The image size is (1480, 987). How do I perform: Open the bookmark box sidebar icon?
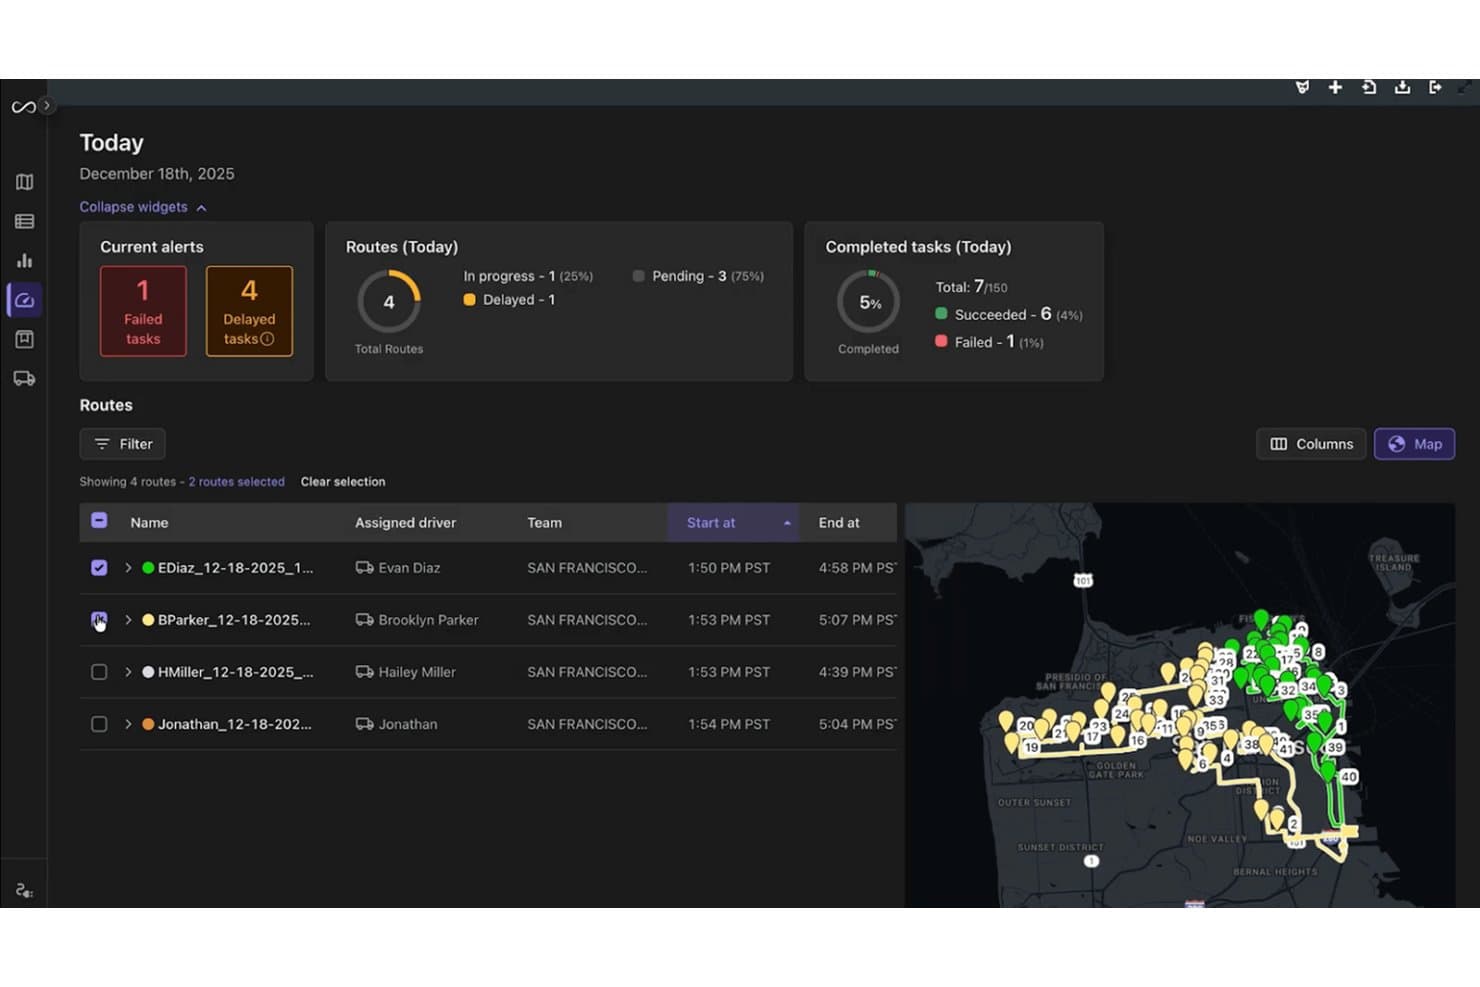tap(25, 339)
